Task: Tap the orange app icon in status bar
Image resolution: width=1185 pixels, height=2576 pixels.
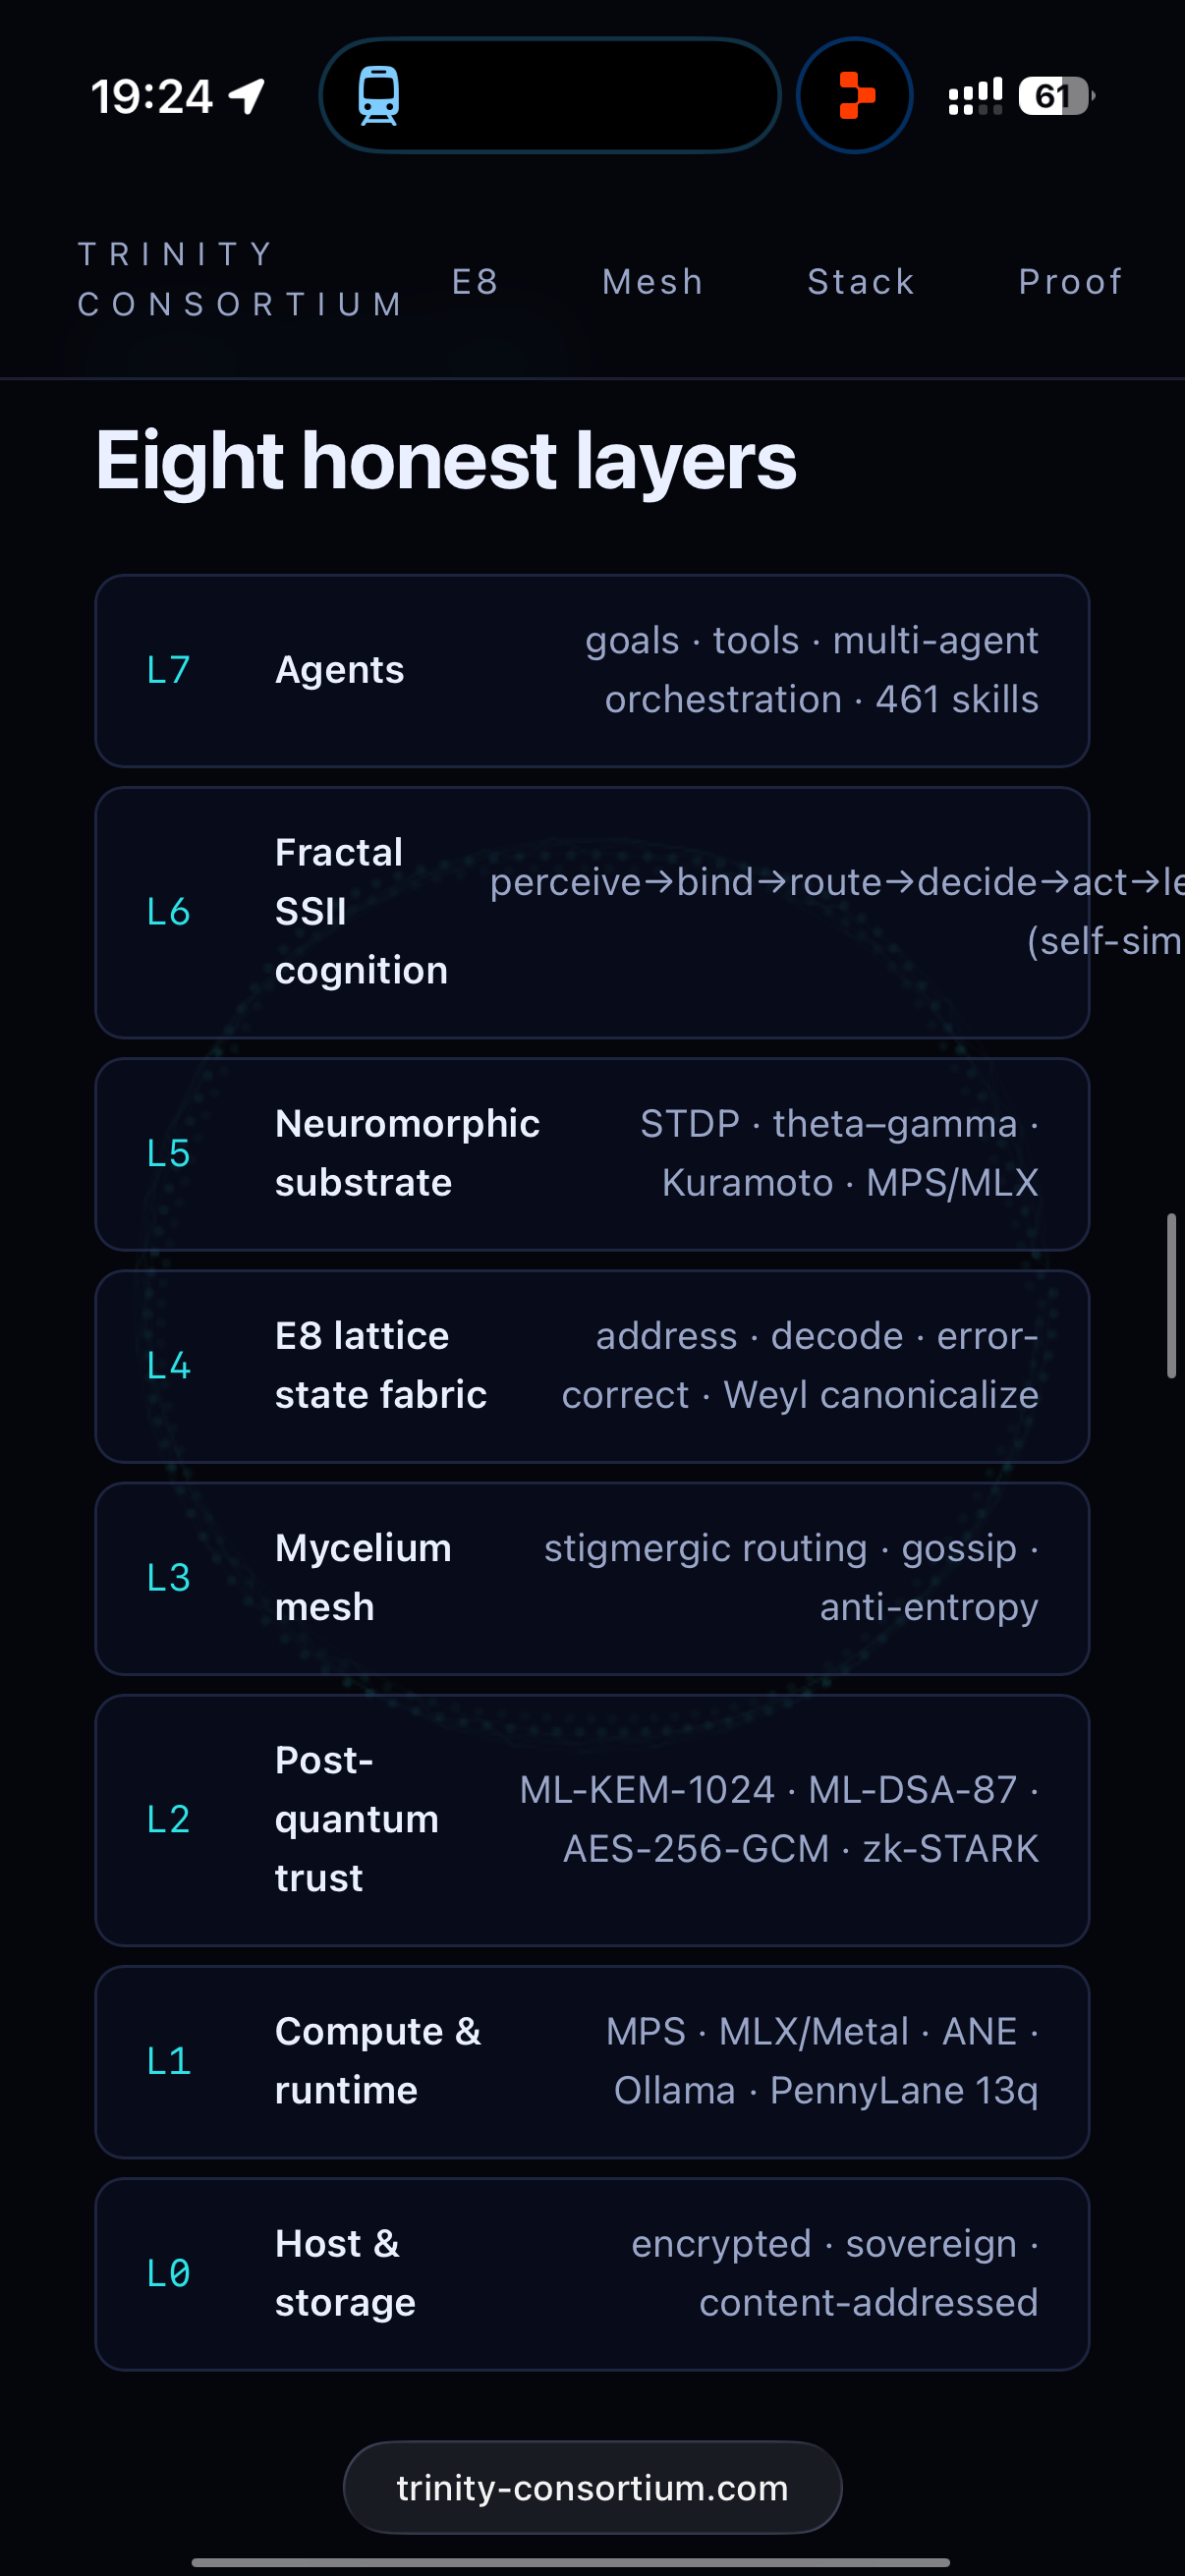Action: click(855, 96)
